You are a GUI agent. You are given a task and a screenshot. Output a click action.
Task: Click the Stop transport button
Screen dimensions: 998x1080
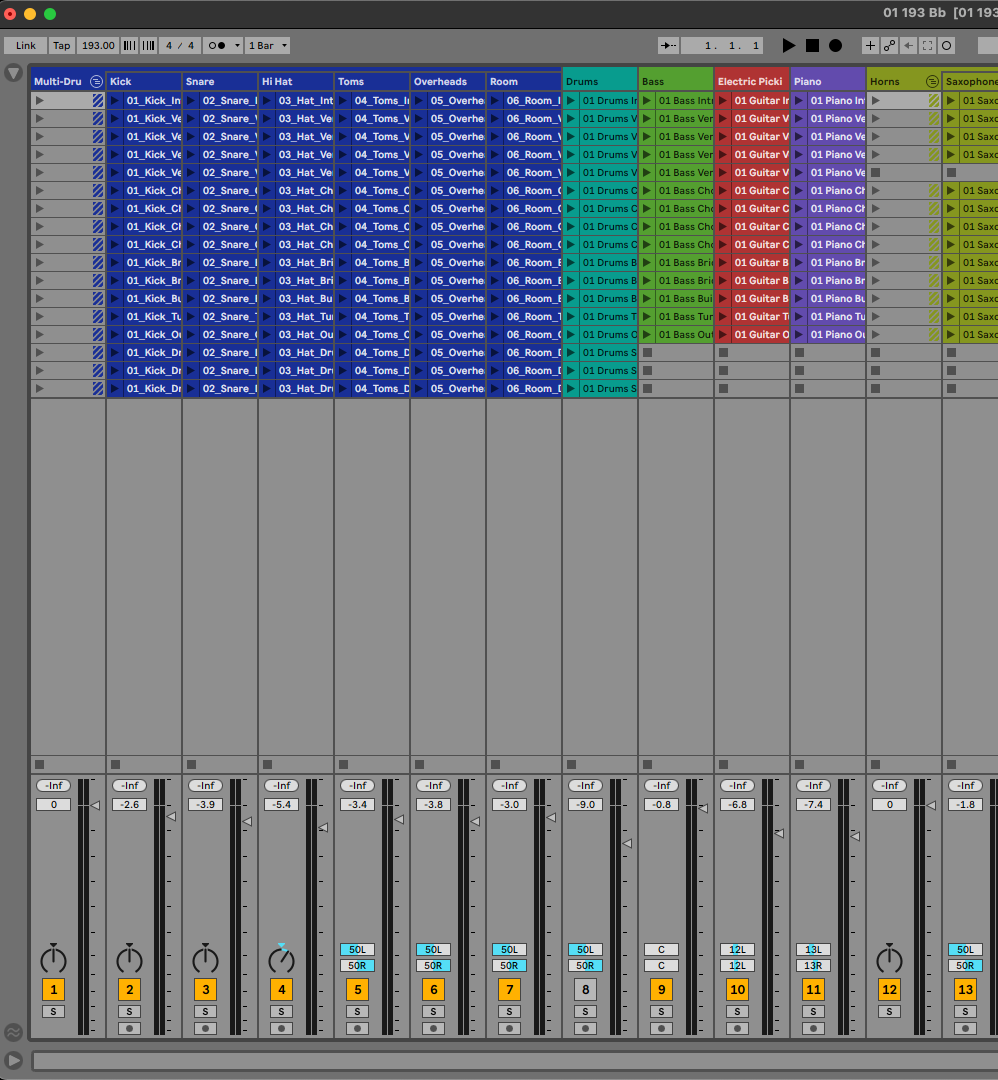(813, 45)
